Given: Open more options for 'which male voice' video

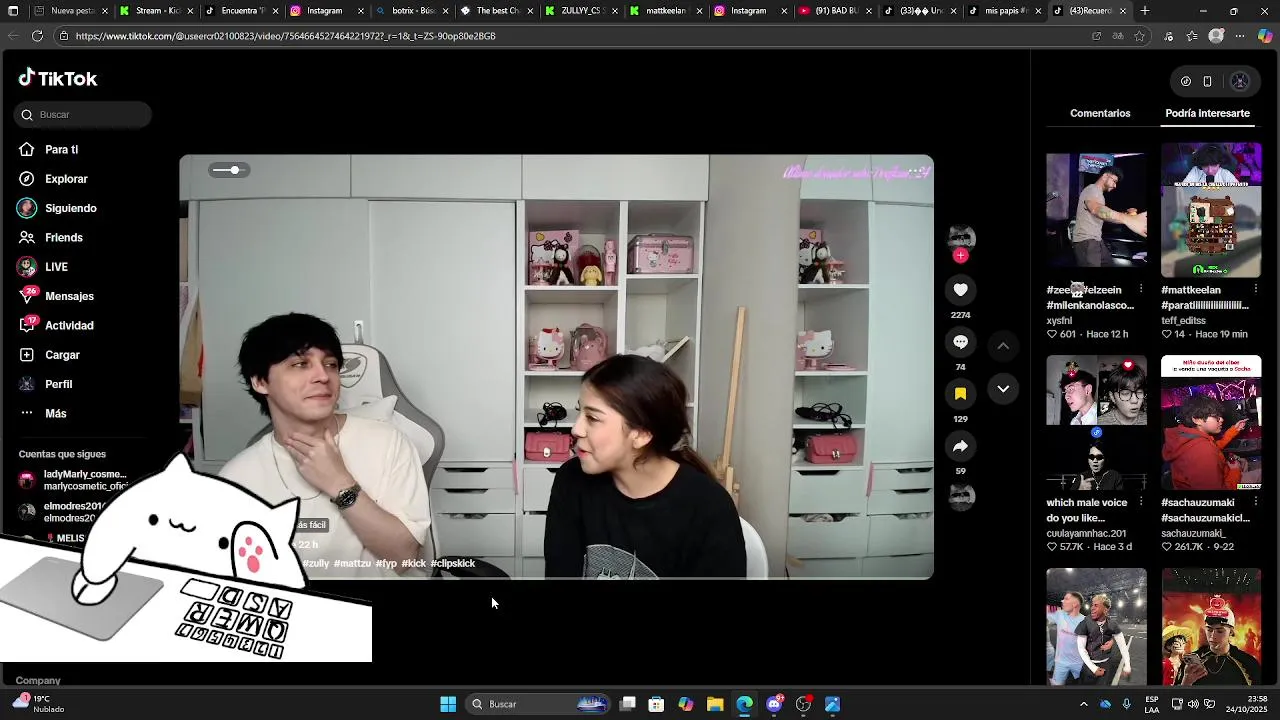Looking at the screenshot, I should [x=1141, y=503].
